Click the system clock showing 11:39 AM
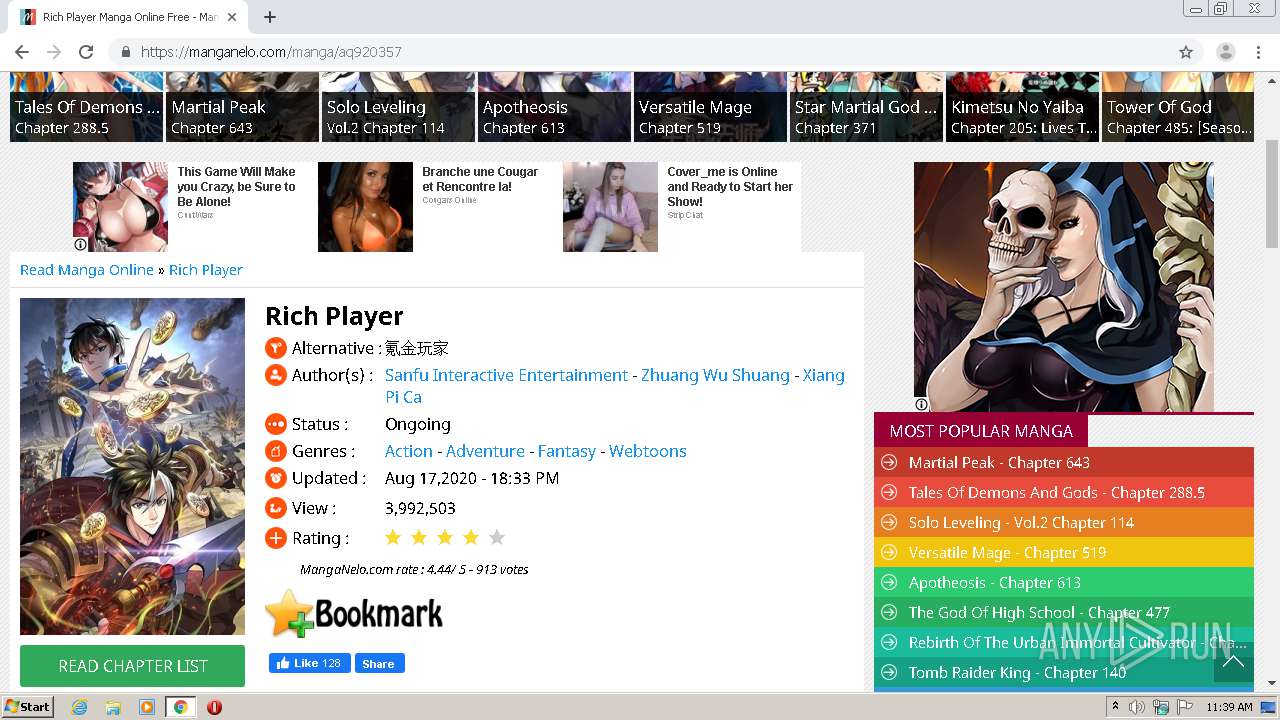This screenshot has width=1280, height=720. pos(1229,707)
